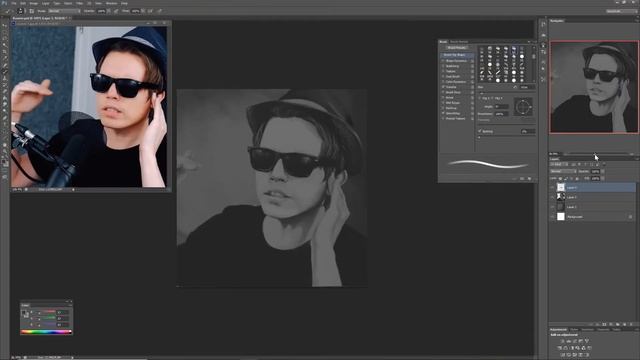
Task: Open the File menu
Action: (13, 3)
